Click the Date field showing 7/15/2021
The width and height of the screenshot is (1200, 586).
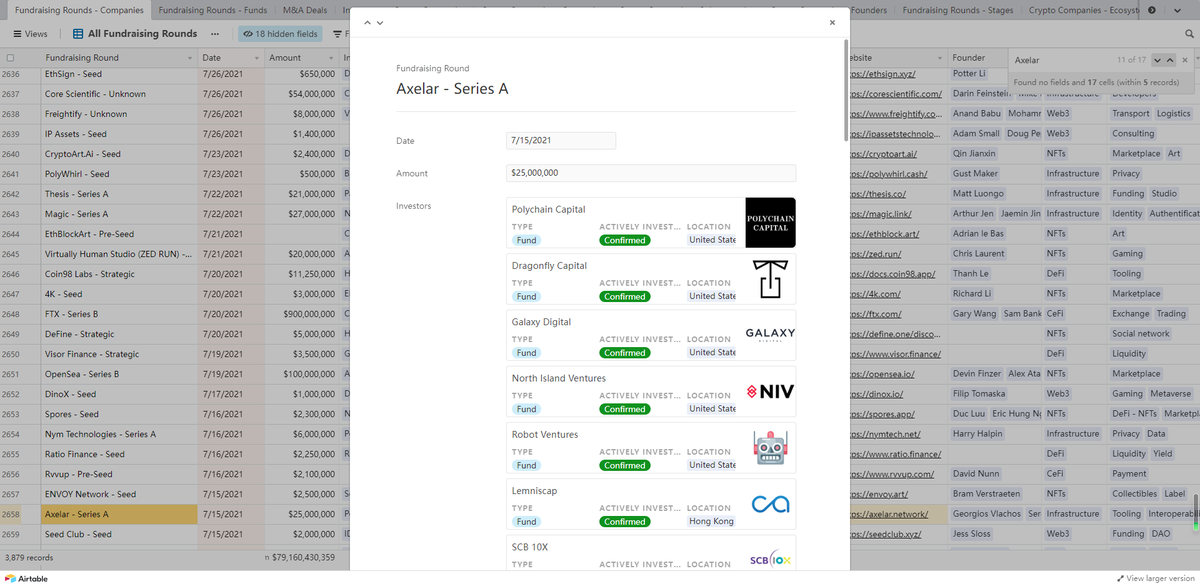pyautogui.click(x=561, y=141)
